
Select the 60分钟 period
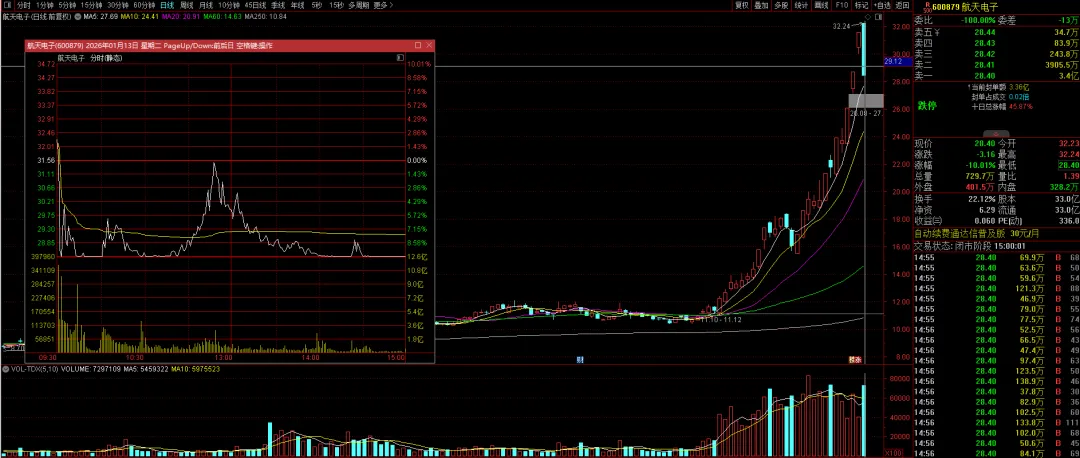click(145, 5)
